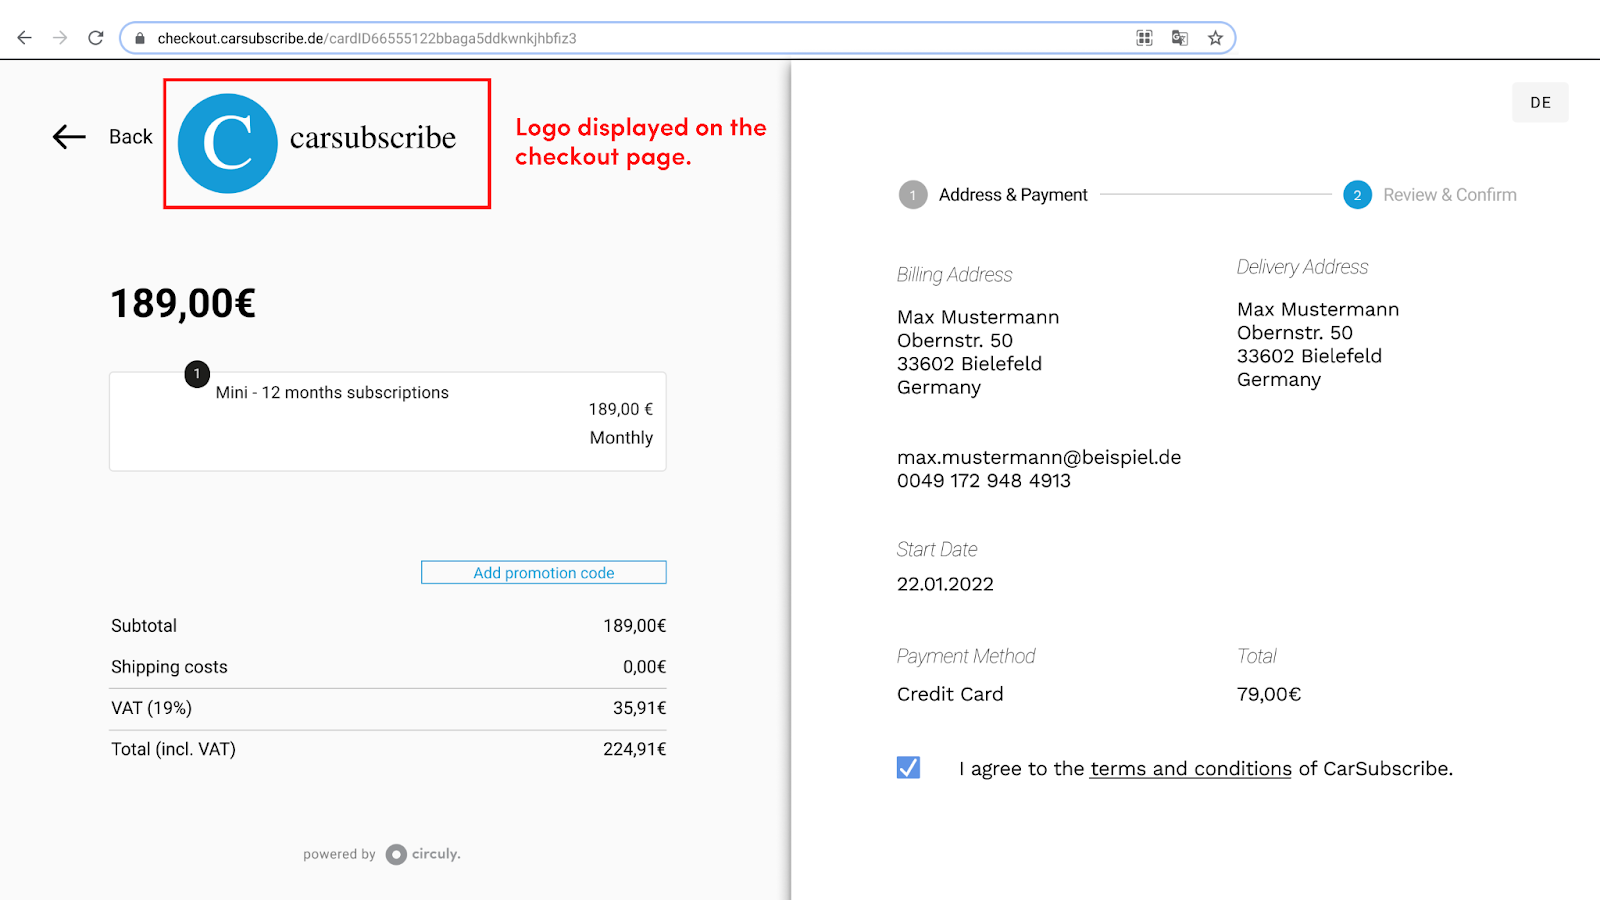Switch language with the DE button
1600x900 pixels.
[x=1540, y=103]
